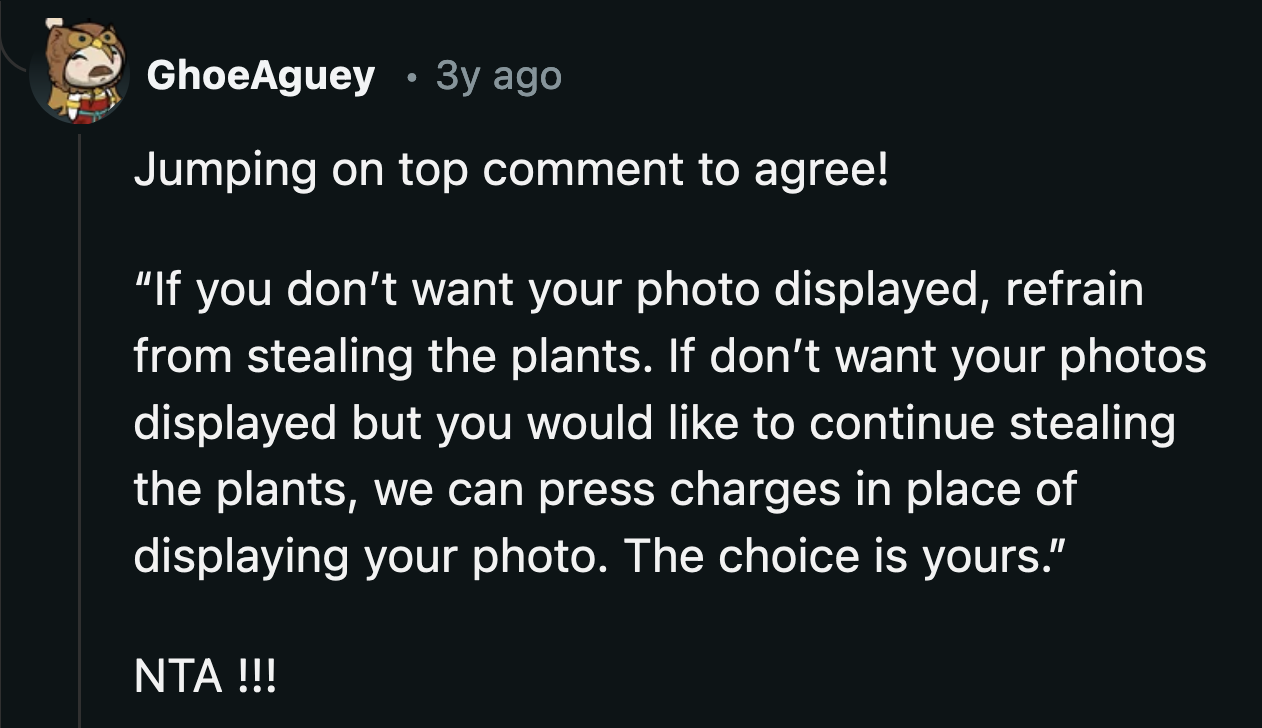Click the word continue in the comment
The height and width of the screenshot is (728, 1262).
point(901,423)
